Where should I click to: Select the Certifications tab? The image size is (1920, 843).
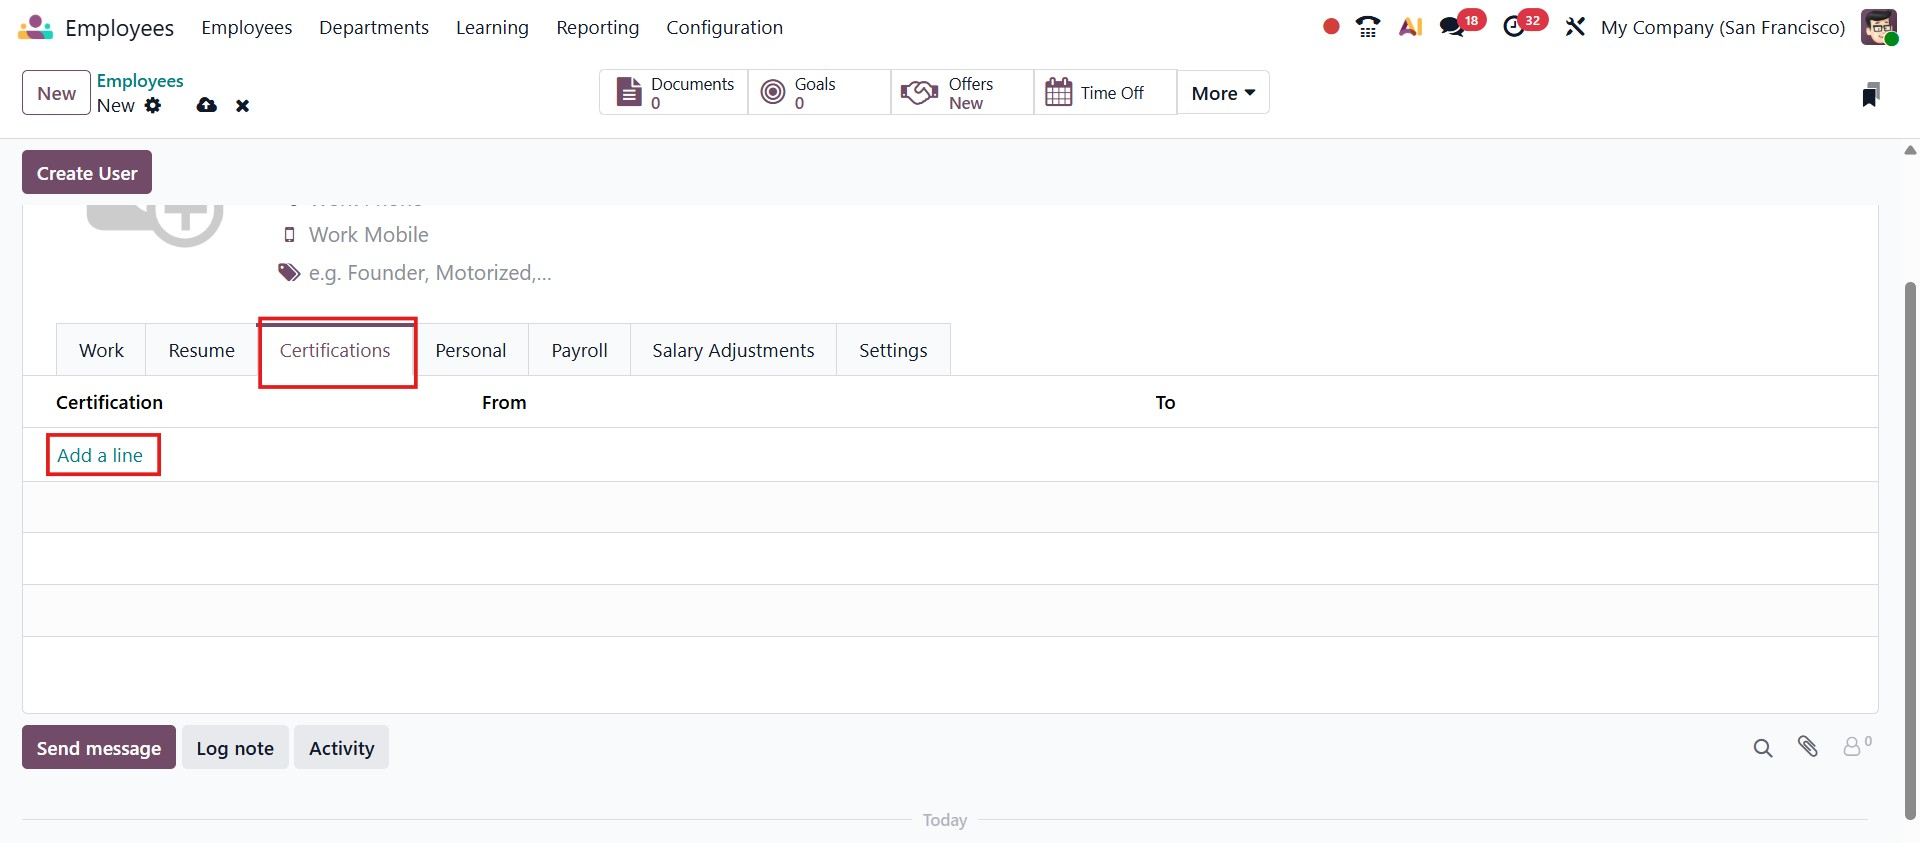coord(335,350)
